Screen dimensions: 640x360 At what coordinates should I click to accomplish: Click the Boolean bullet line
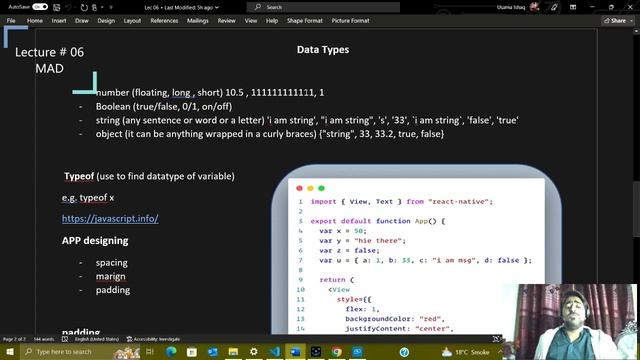pos(164,107)
